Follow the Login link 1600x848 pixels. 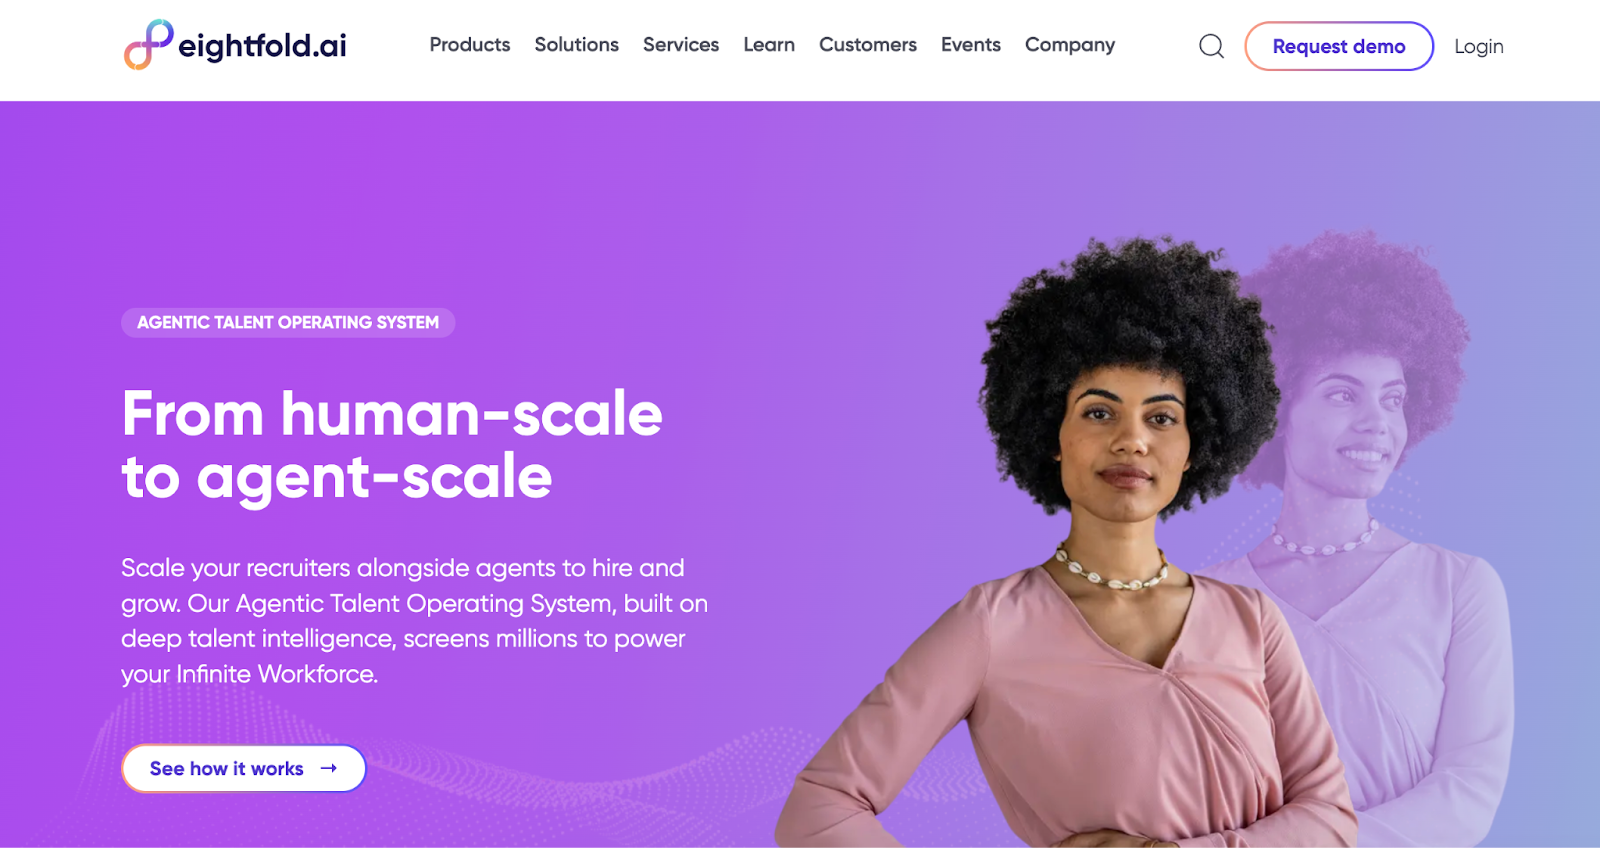1479,46
